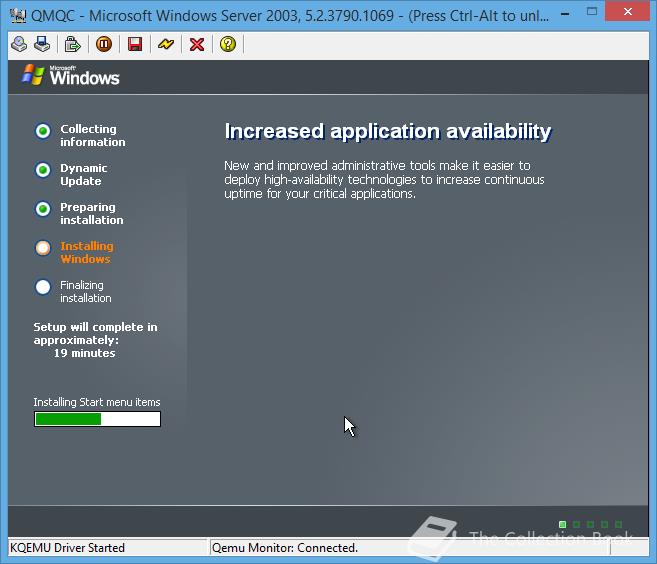Viewport: 657px width, 564px height.
Task: Click the red X stop icon
Action: [197, 44]
